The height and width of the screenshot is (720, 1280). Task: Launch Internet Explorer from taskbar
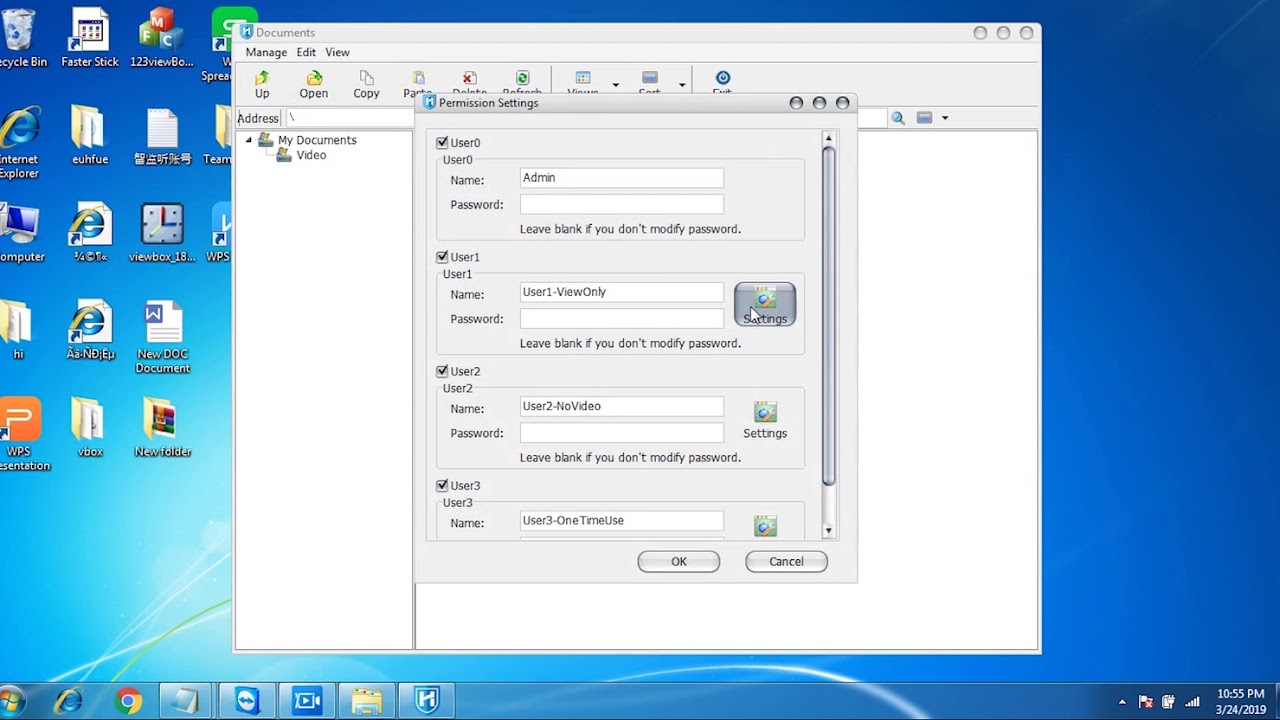click(x=69, y=701)
